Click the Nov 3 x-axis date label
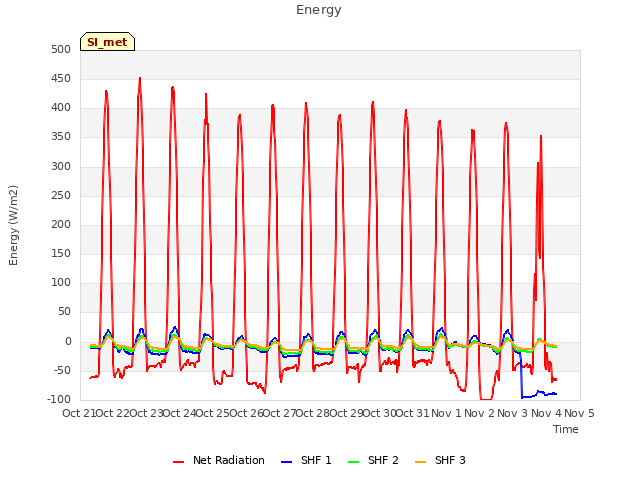This screenshot has width=640, height=480. pos(513,413)
